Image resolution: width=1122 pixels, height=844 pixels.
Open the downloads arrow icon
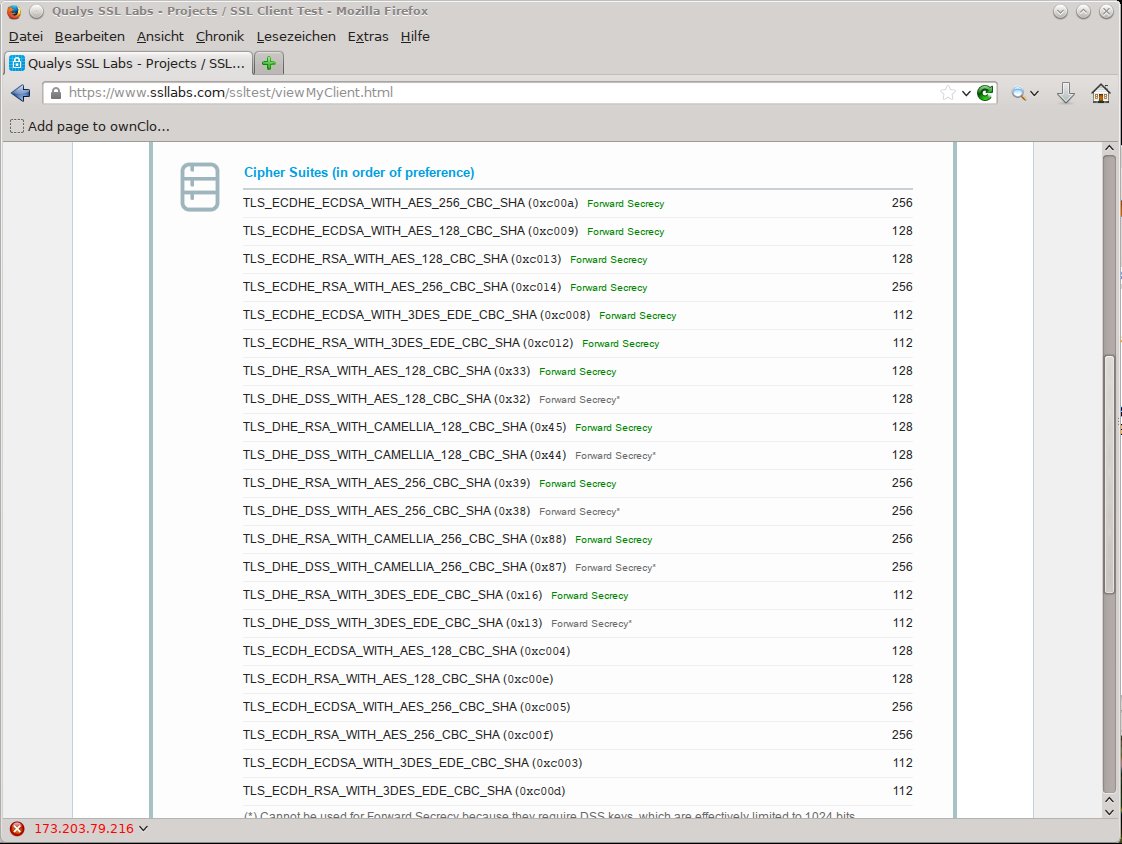[1065, 93]
